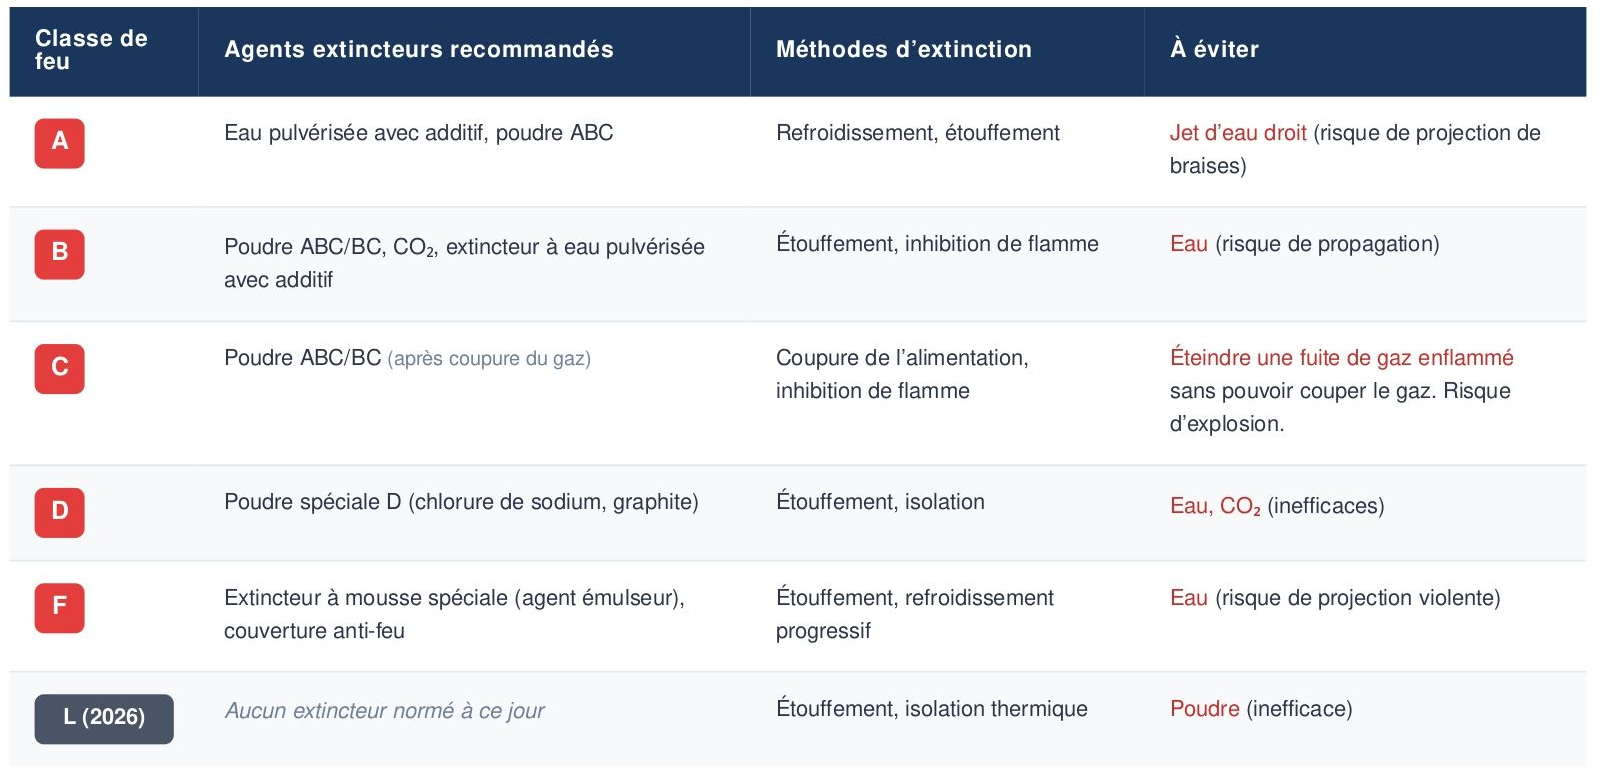Click the red 'Jet d'eau droit' text
The height and width of the screenshot is (771, 1600).
(1238, 133)
